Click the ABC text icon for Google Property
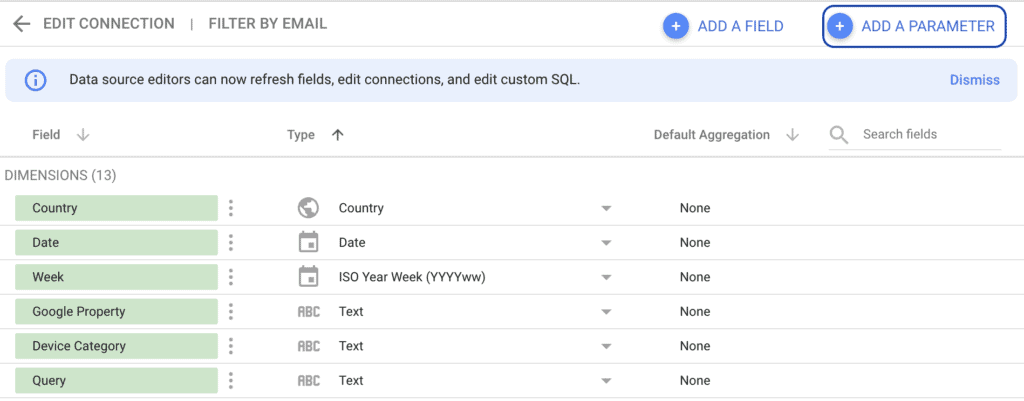Viewport: 1024px width, 401px height. point(309,312)
